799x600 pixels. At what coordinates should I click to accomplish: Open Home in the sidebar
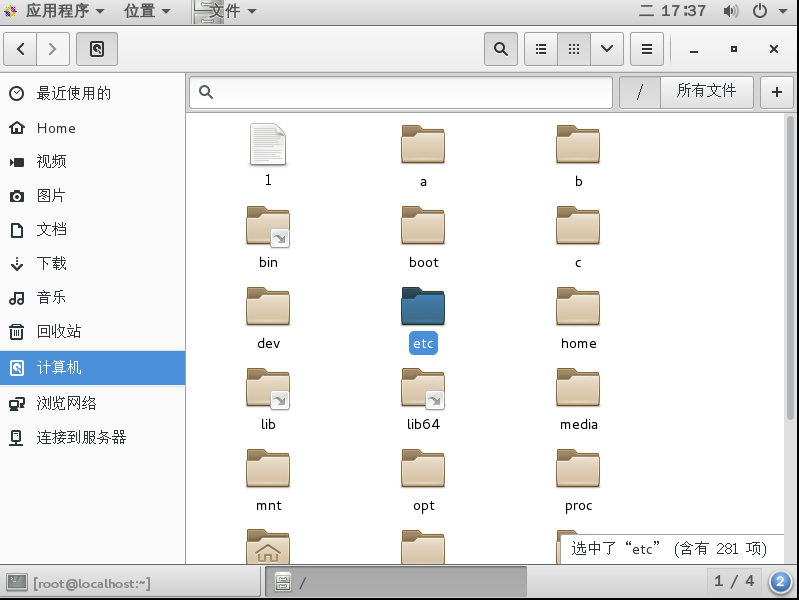(x=92, y=128)
